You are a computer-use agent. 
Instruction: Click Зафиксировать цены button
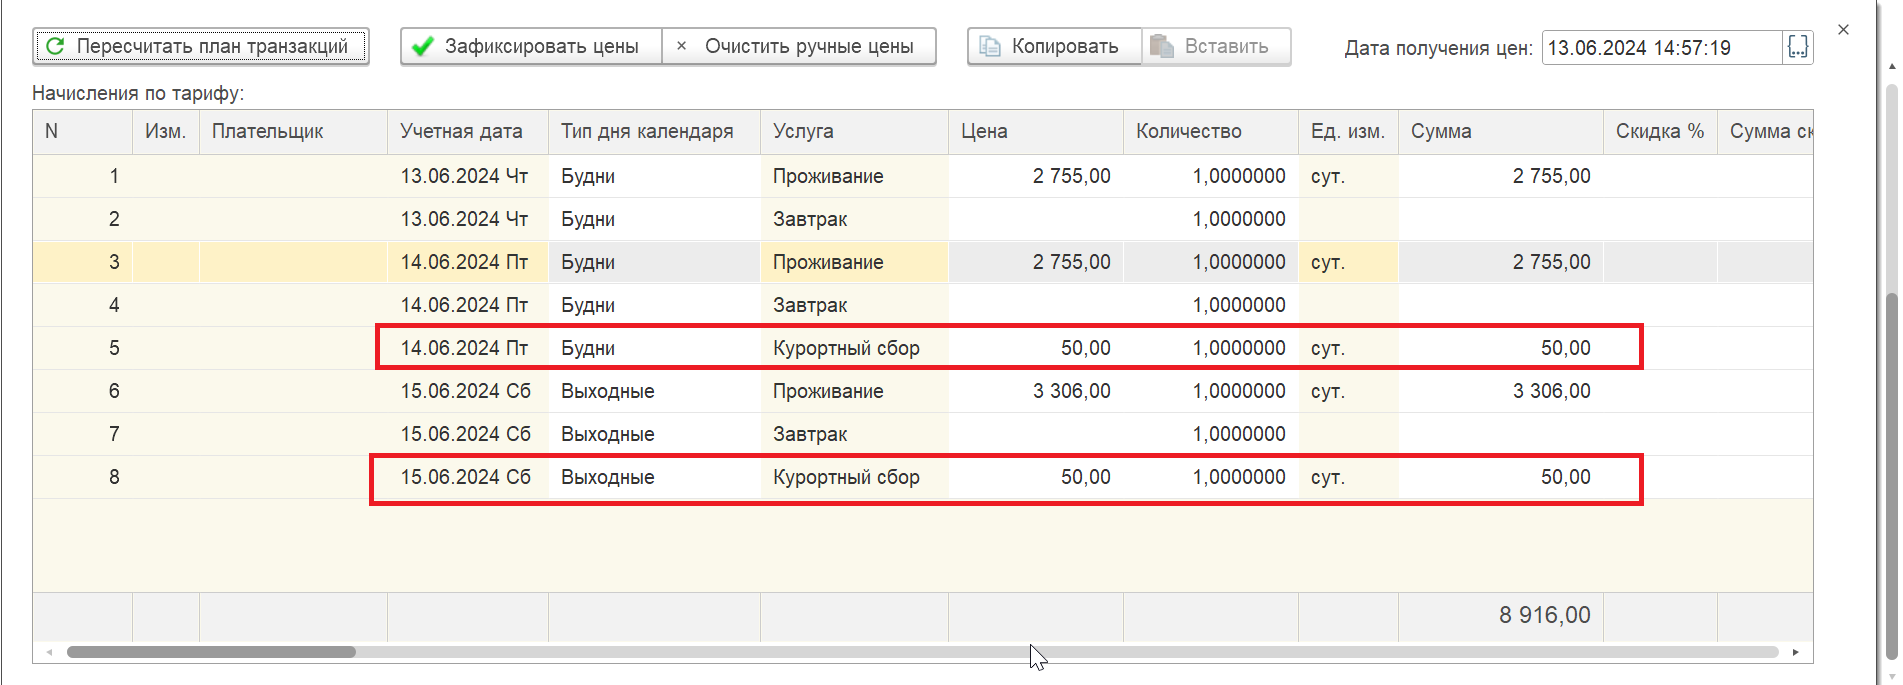pyautogui.click(x=531, y=46)
